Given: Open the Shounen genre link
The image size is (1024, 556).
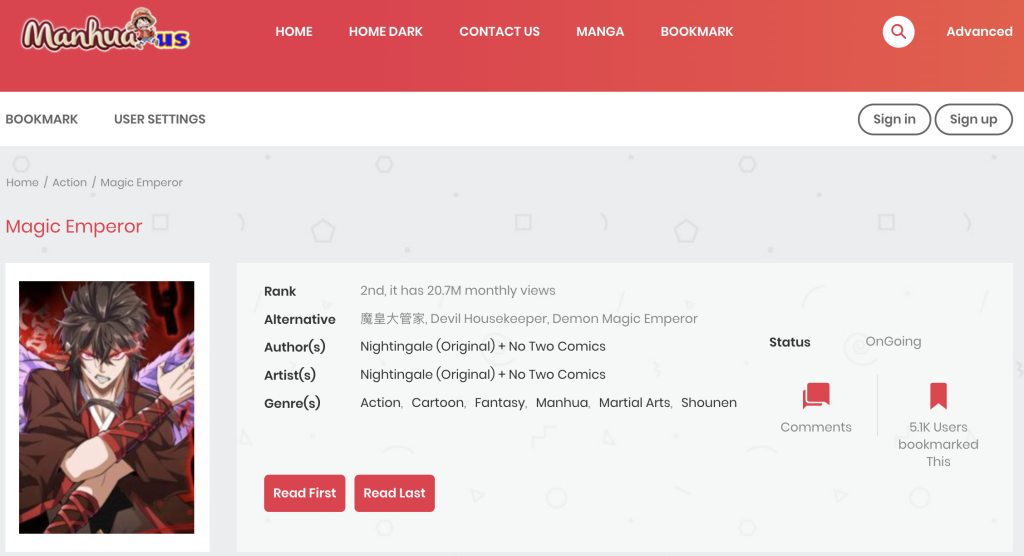Looking at the screenshot, I should coord(708,403).
